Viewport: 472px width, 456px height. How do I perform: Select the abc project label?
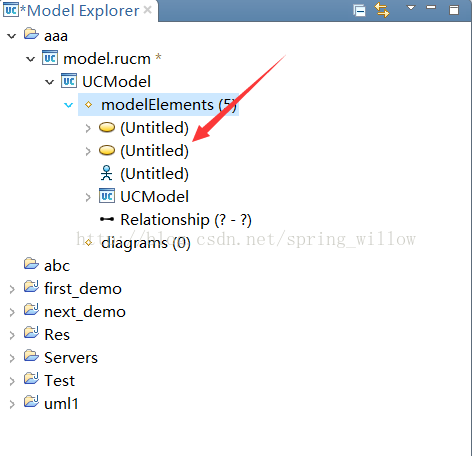[x=57, y=266]
